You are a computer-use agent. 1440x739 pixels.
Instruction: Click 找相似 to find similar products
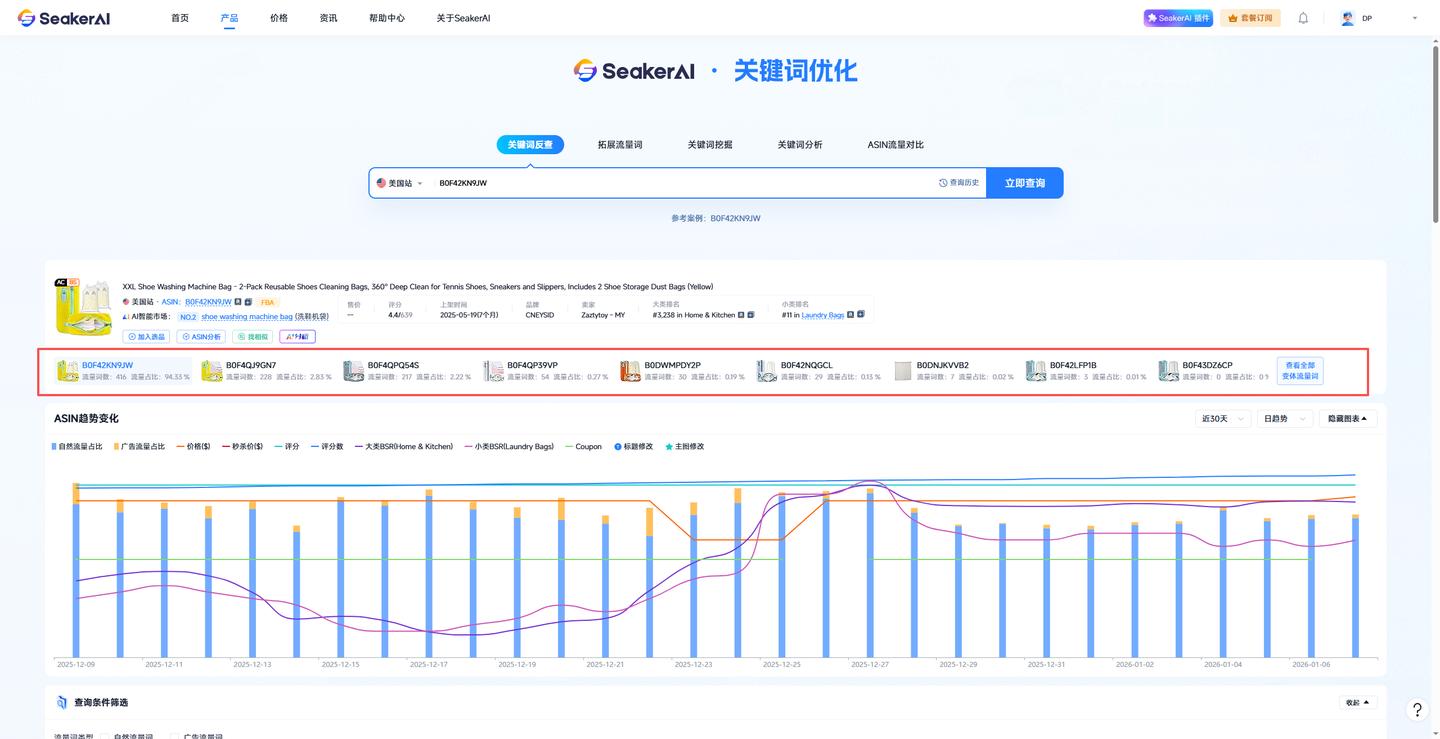(252, 336)
